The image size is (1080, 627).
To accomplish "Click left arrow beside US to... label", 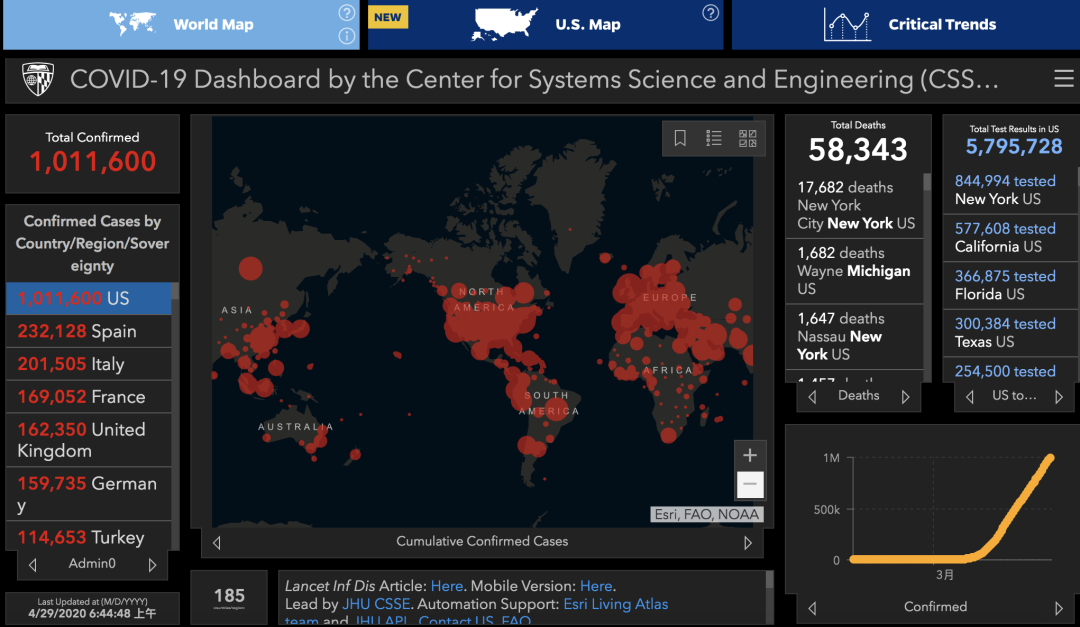I will [970, 397].
